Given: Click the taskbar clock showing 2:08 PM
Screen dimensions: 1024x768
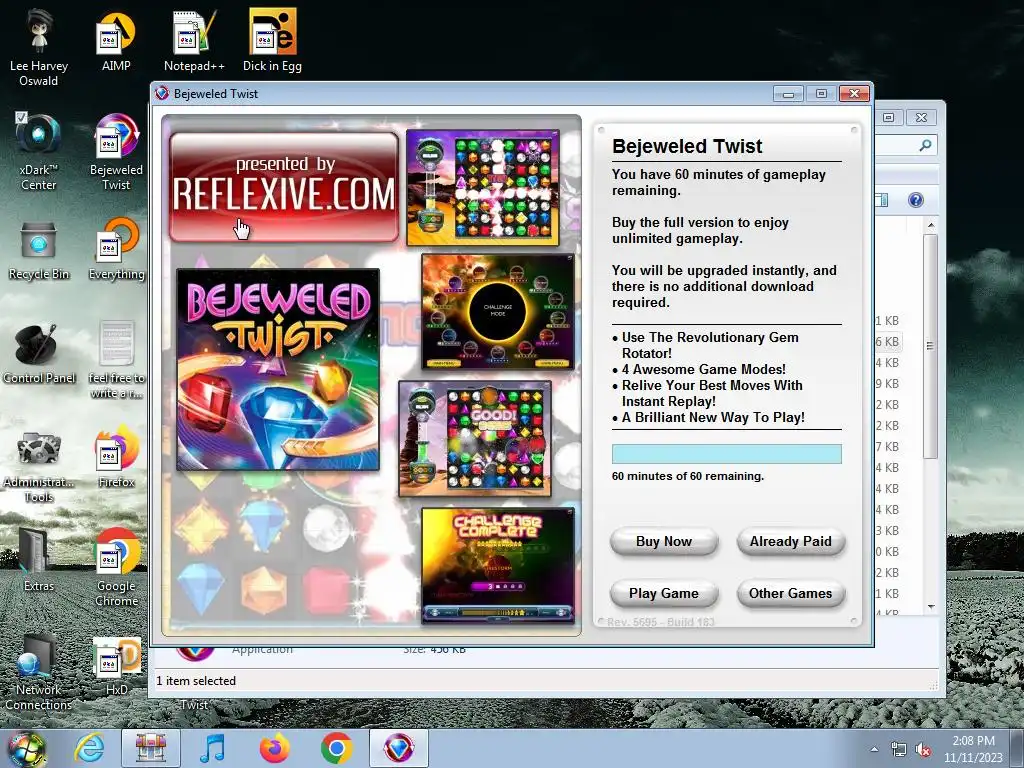Looking at the screenshot, I should 973,749.
